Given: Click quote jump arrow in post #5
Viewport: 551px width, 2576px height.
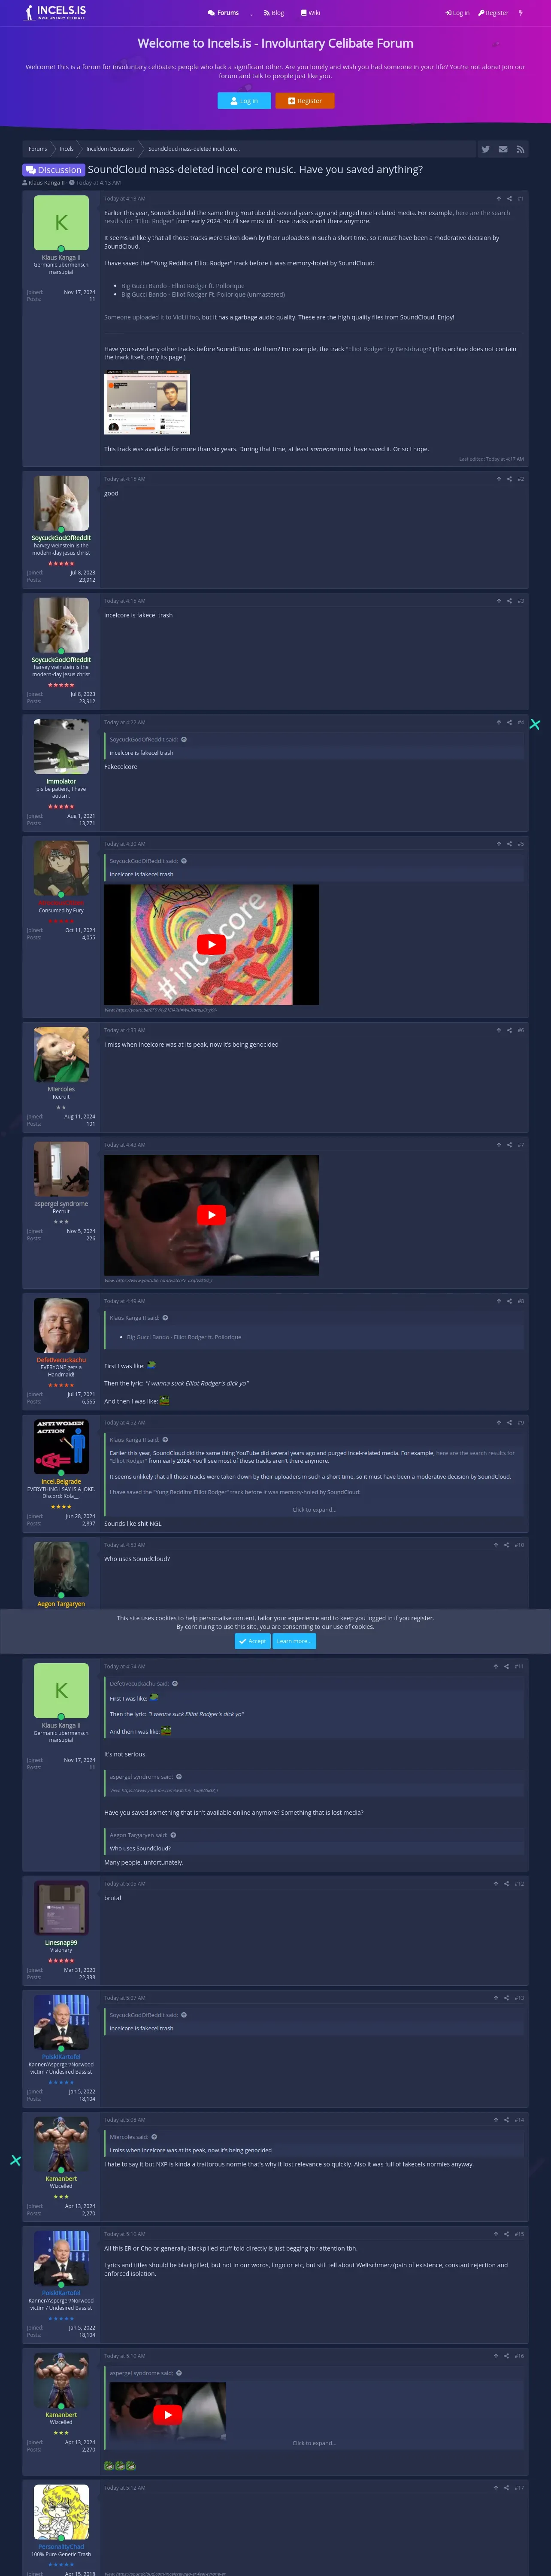Looking at the screenshot, I should click(x=184, y=861).
